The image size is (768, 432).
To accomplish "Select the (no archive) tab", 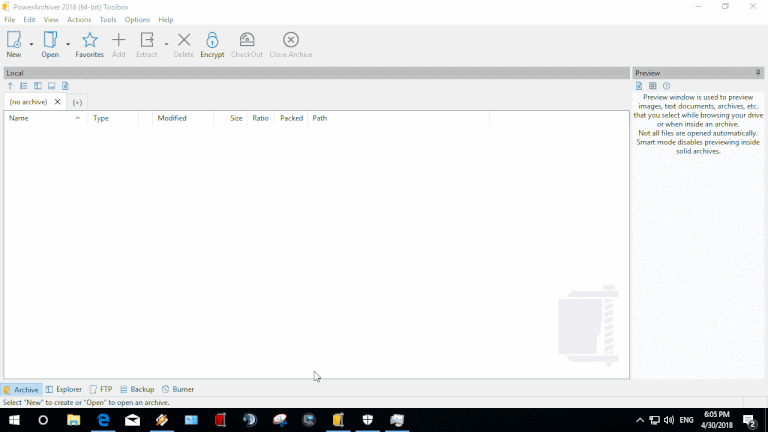I will (28, 102).
